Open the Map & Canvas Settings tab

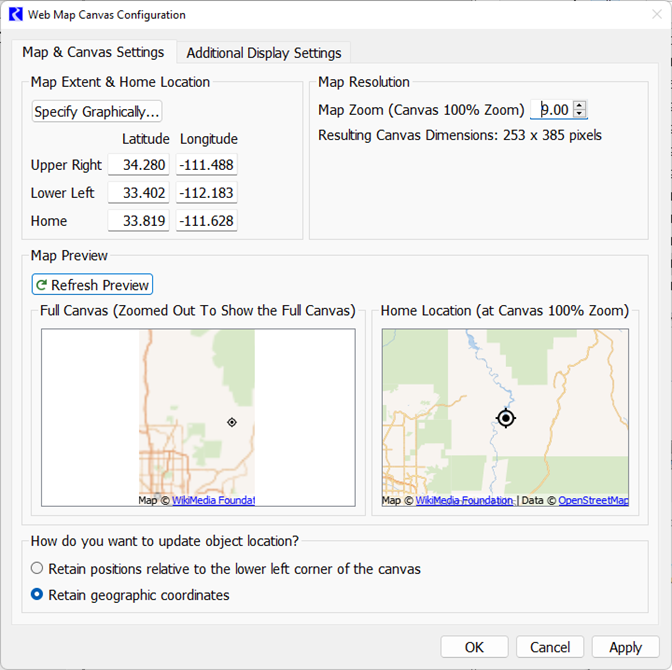point(93,52)
